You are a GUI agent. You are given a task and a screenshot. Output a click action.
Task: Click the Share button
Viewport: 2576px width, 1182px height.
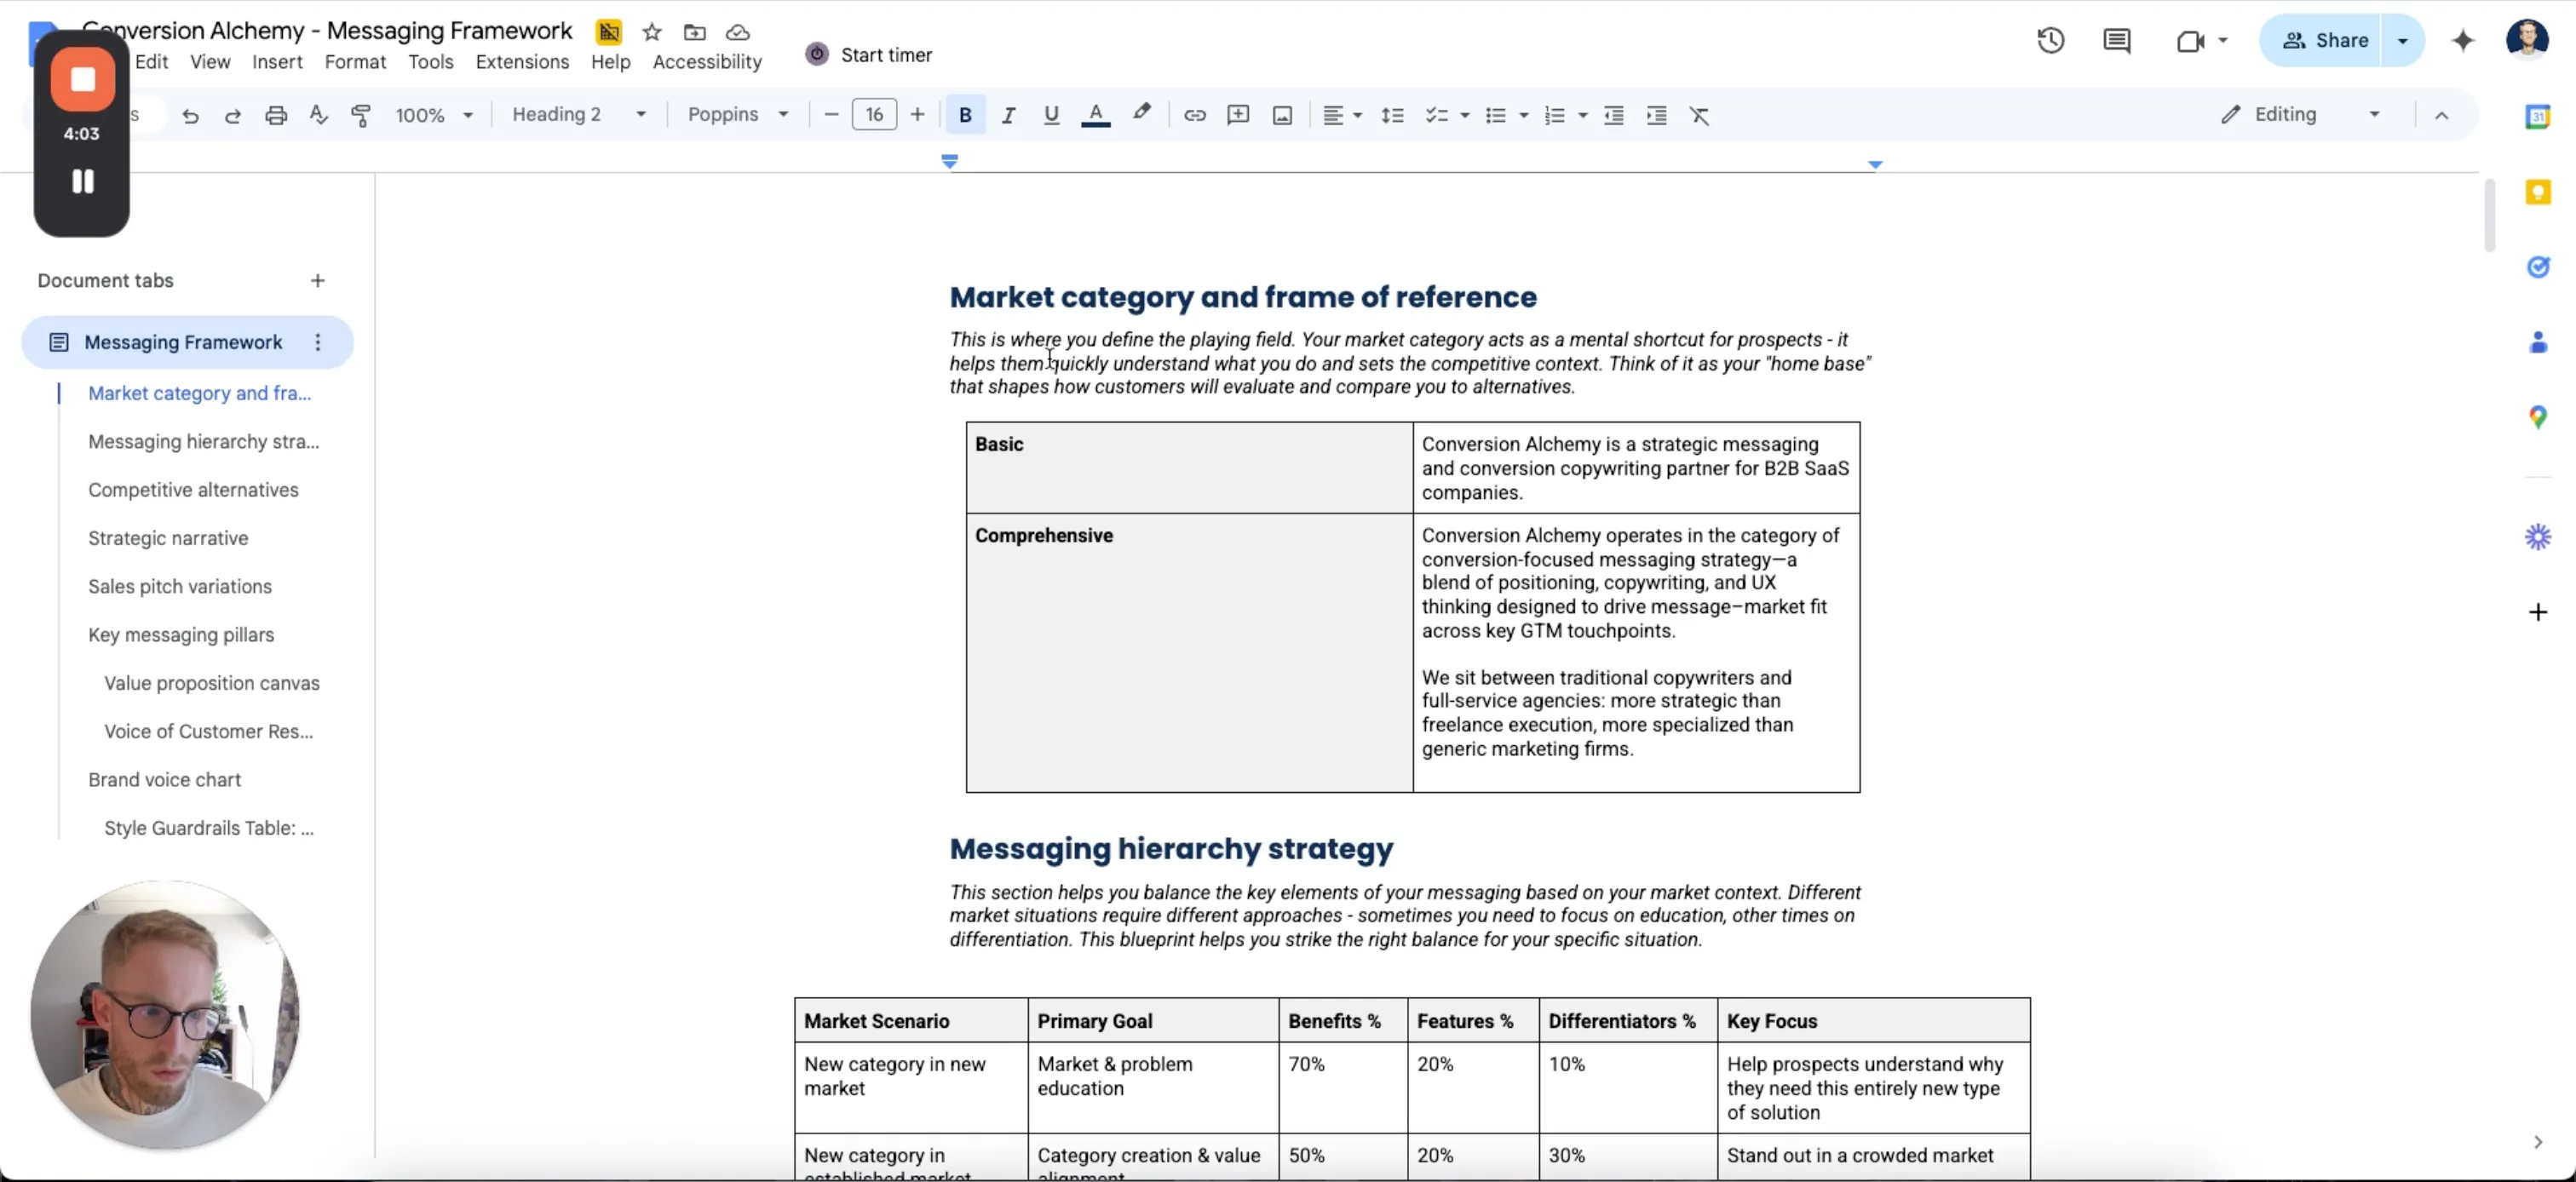click(x=2325, y=40)
